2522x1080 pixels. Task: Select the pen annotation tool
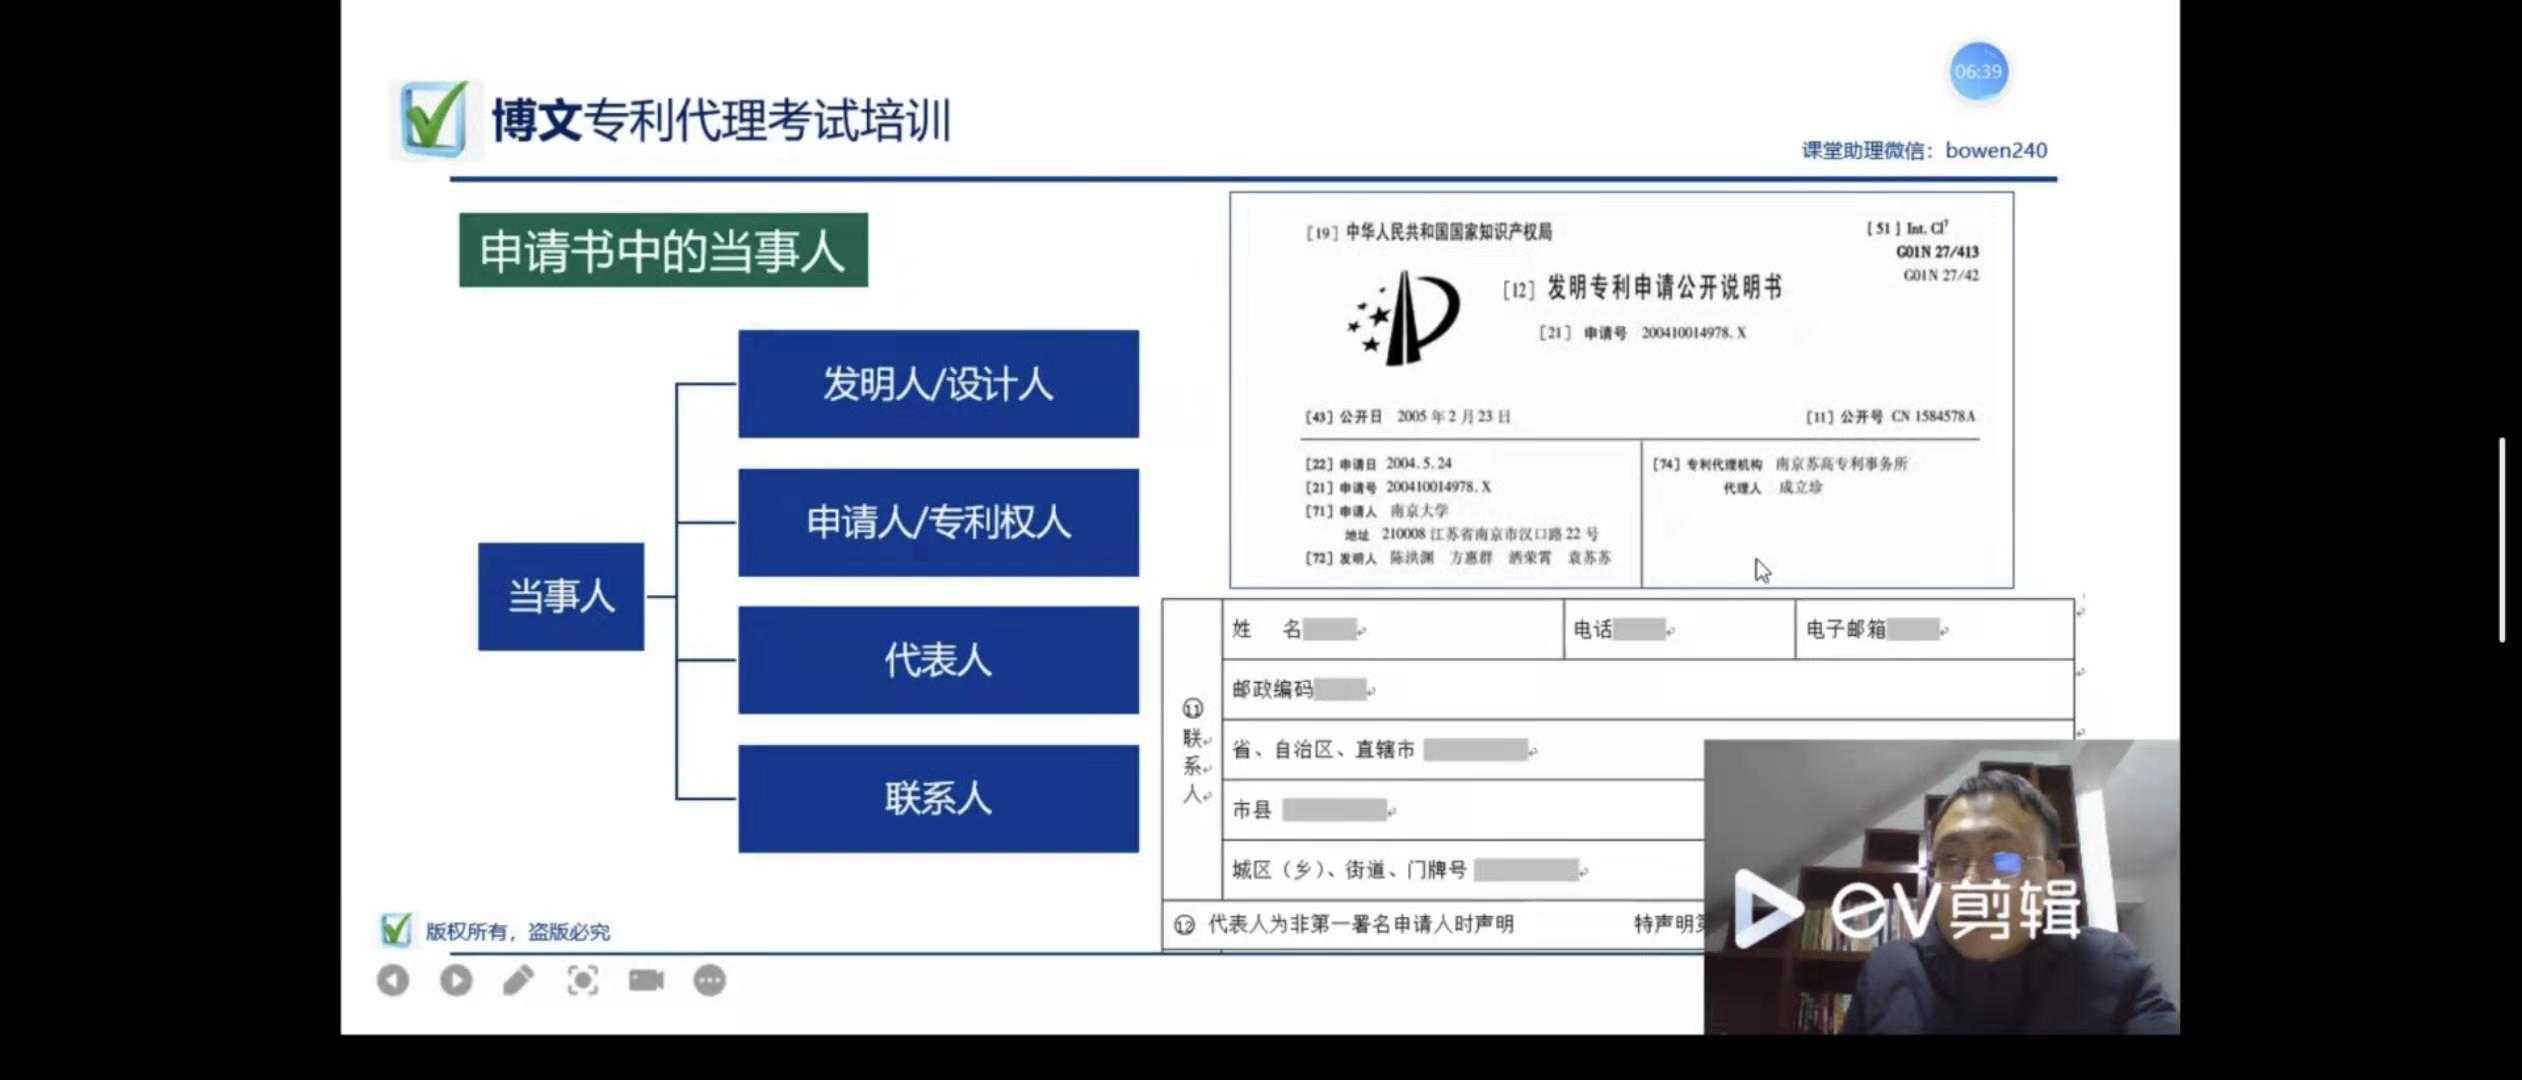tap(518, 981)
